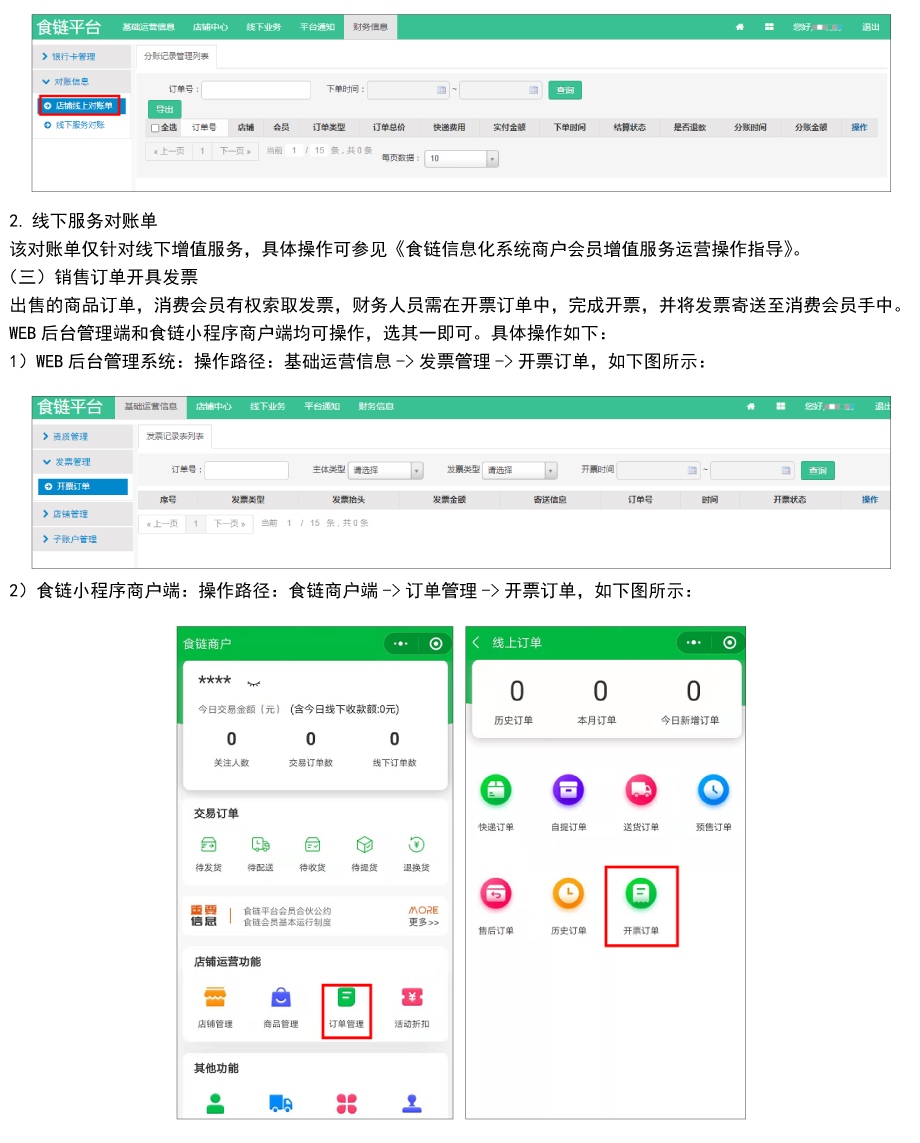Screen dimensions: 920x1143
Task: Tap the 开票订单 green receipt icon
Action: (x=641, y=894)
